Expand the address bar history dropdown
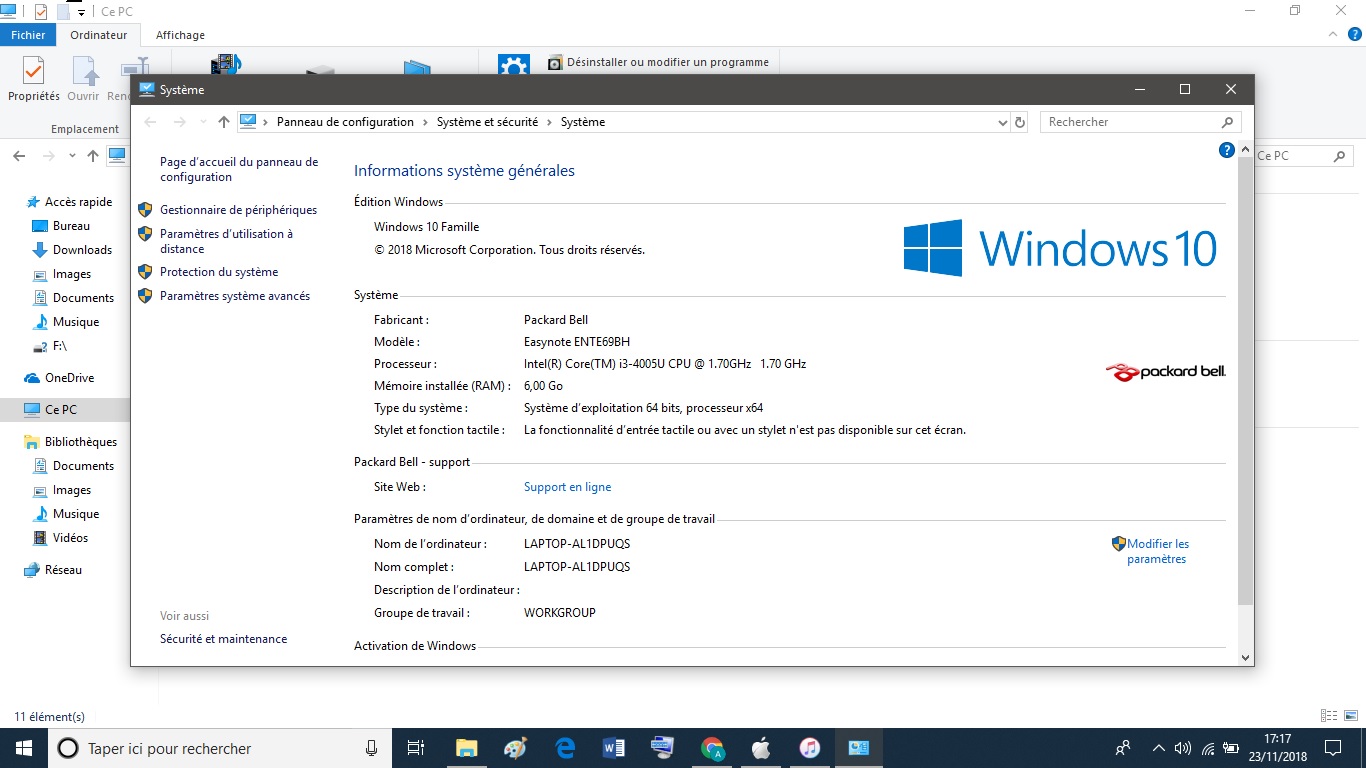1366x768 pixels. pyautogui.click(x=1003, y=122)
